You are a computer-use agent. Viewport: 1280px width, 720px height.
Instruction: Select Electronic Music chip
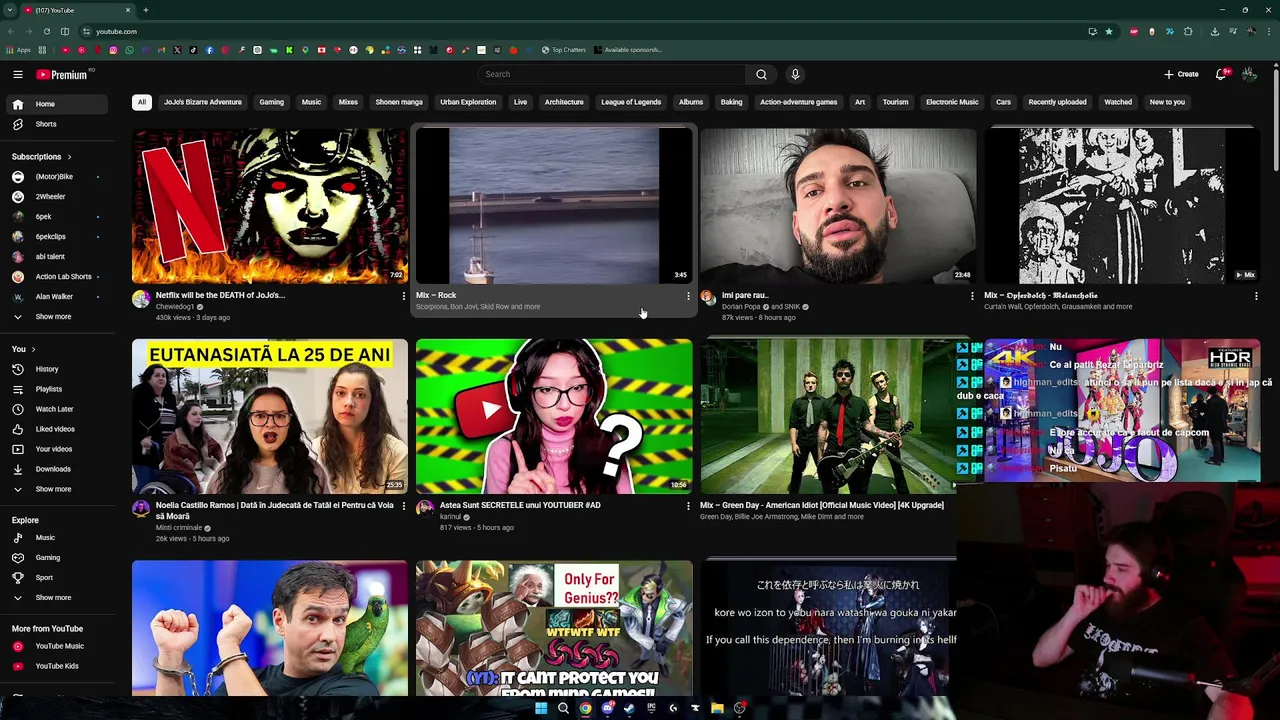[952, 102]
